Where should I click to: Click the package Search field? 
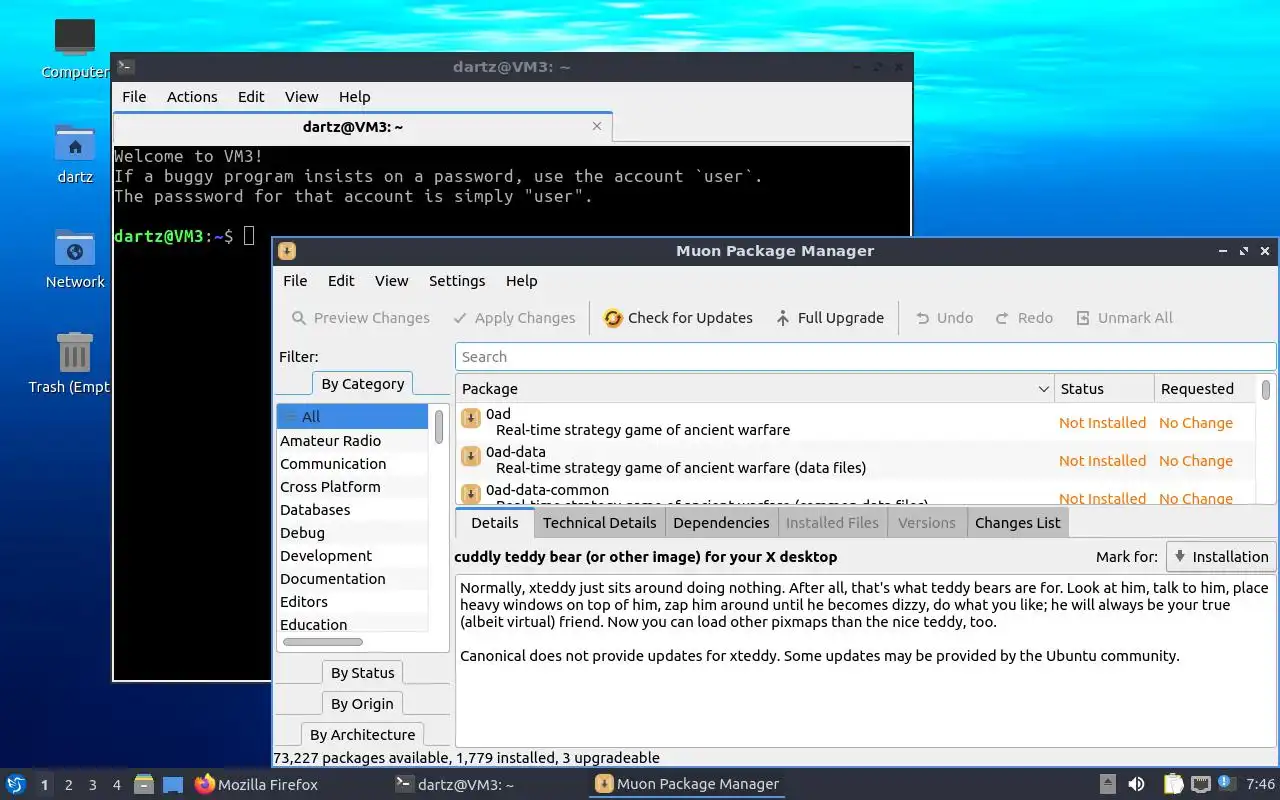(865, 357)
